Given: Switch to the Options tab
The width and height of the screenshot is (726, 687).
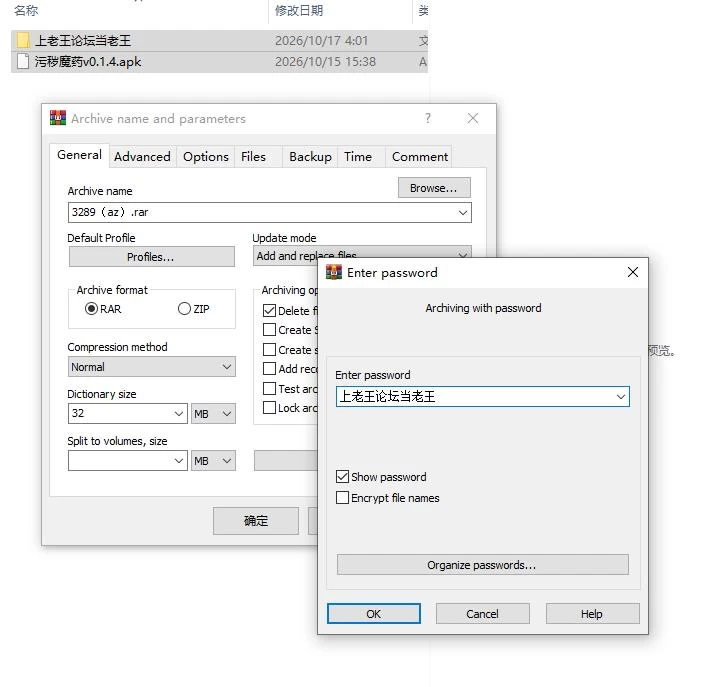Looking at the screenshot, I should pos(206,157).
